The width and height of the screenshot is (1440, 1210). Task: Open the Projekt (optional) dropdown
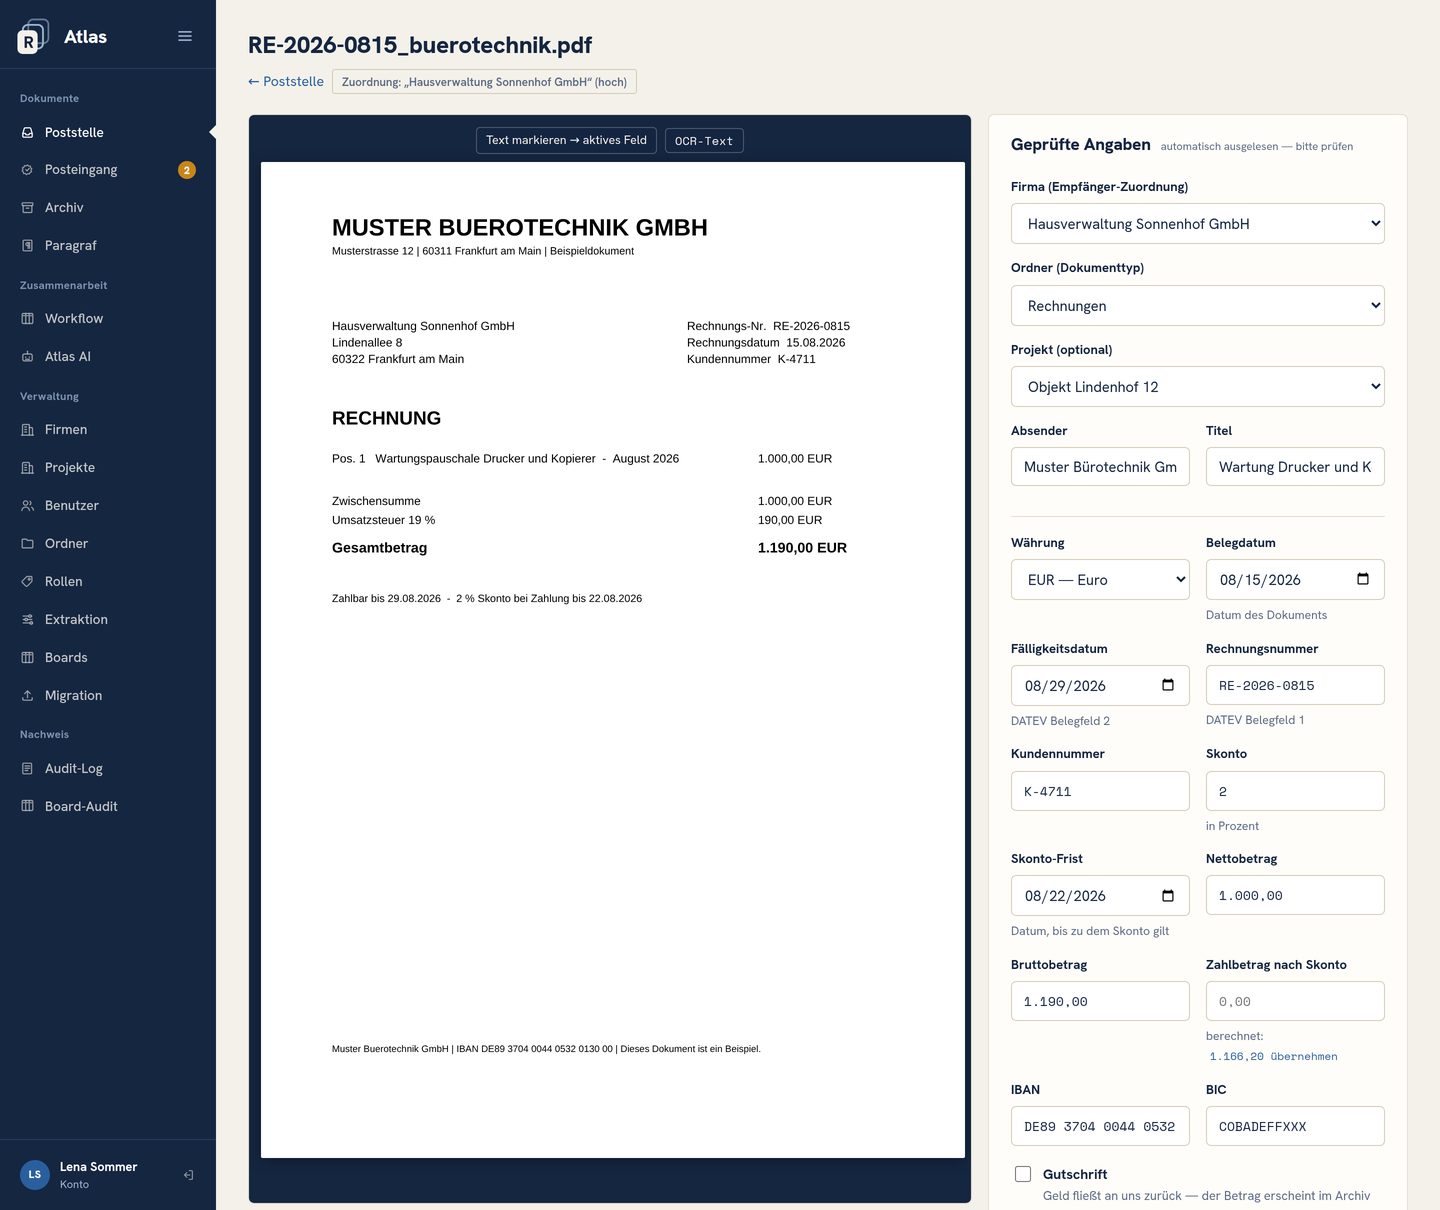tap(1198, 387)
